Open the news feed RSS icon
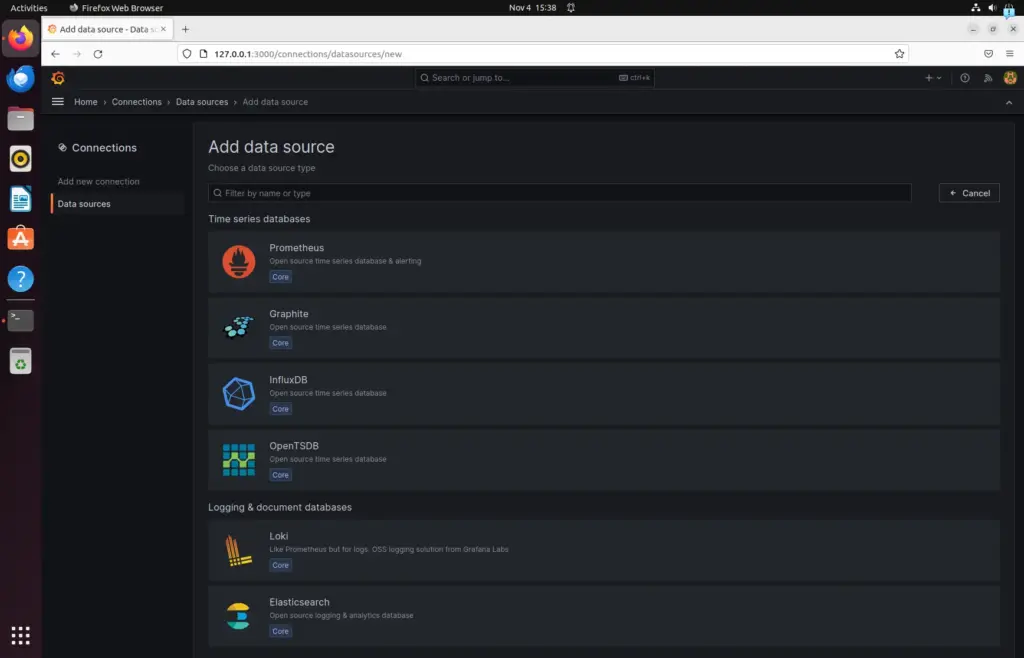This screenshot has width=1024, height=658. (x=987, y=78)
